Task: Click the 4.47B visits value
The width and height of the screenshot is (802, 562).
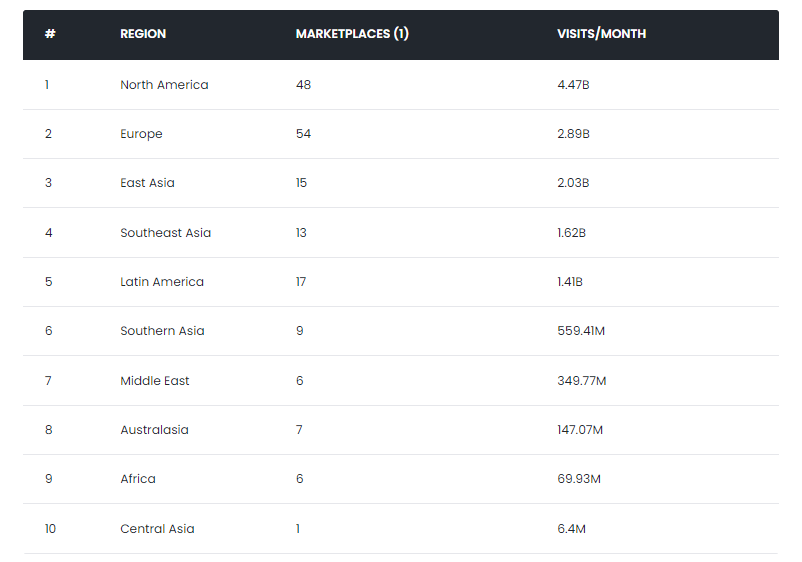Action: coord(573,85)
